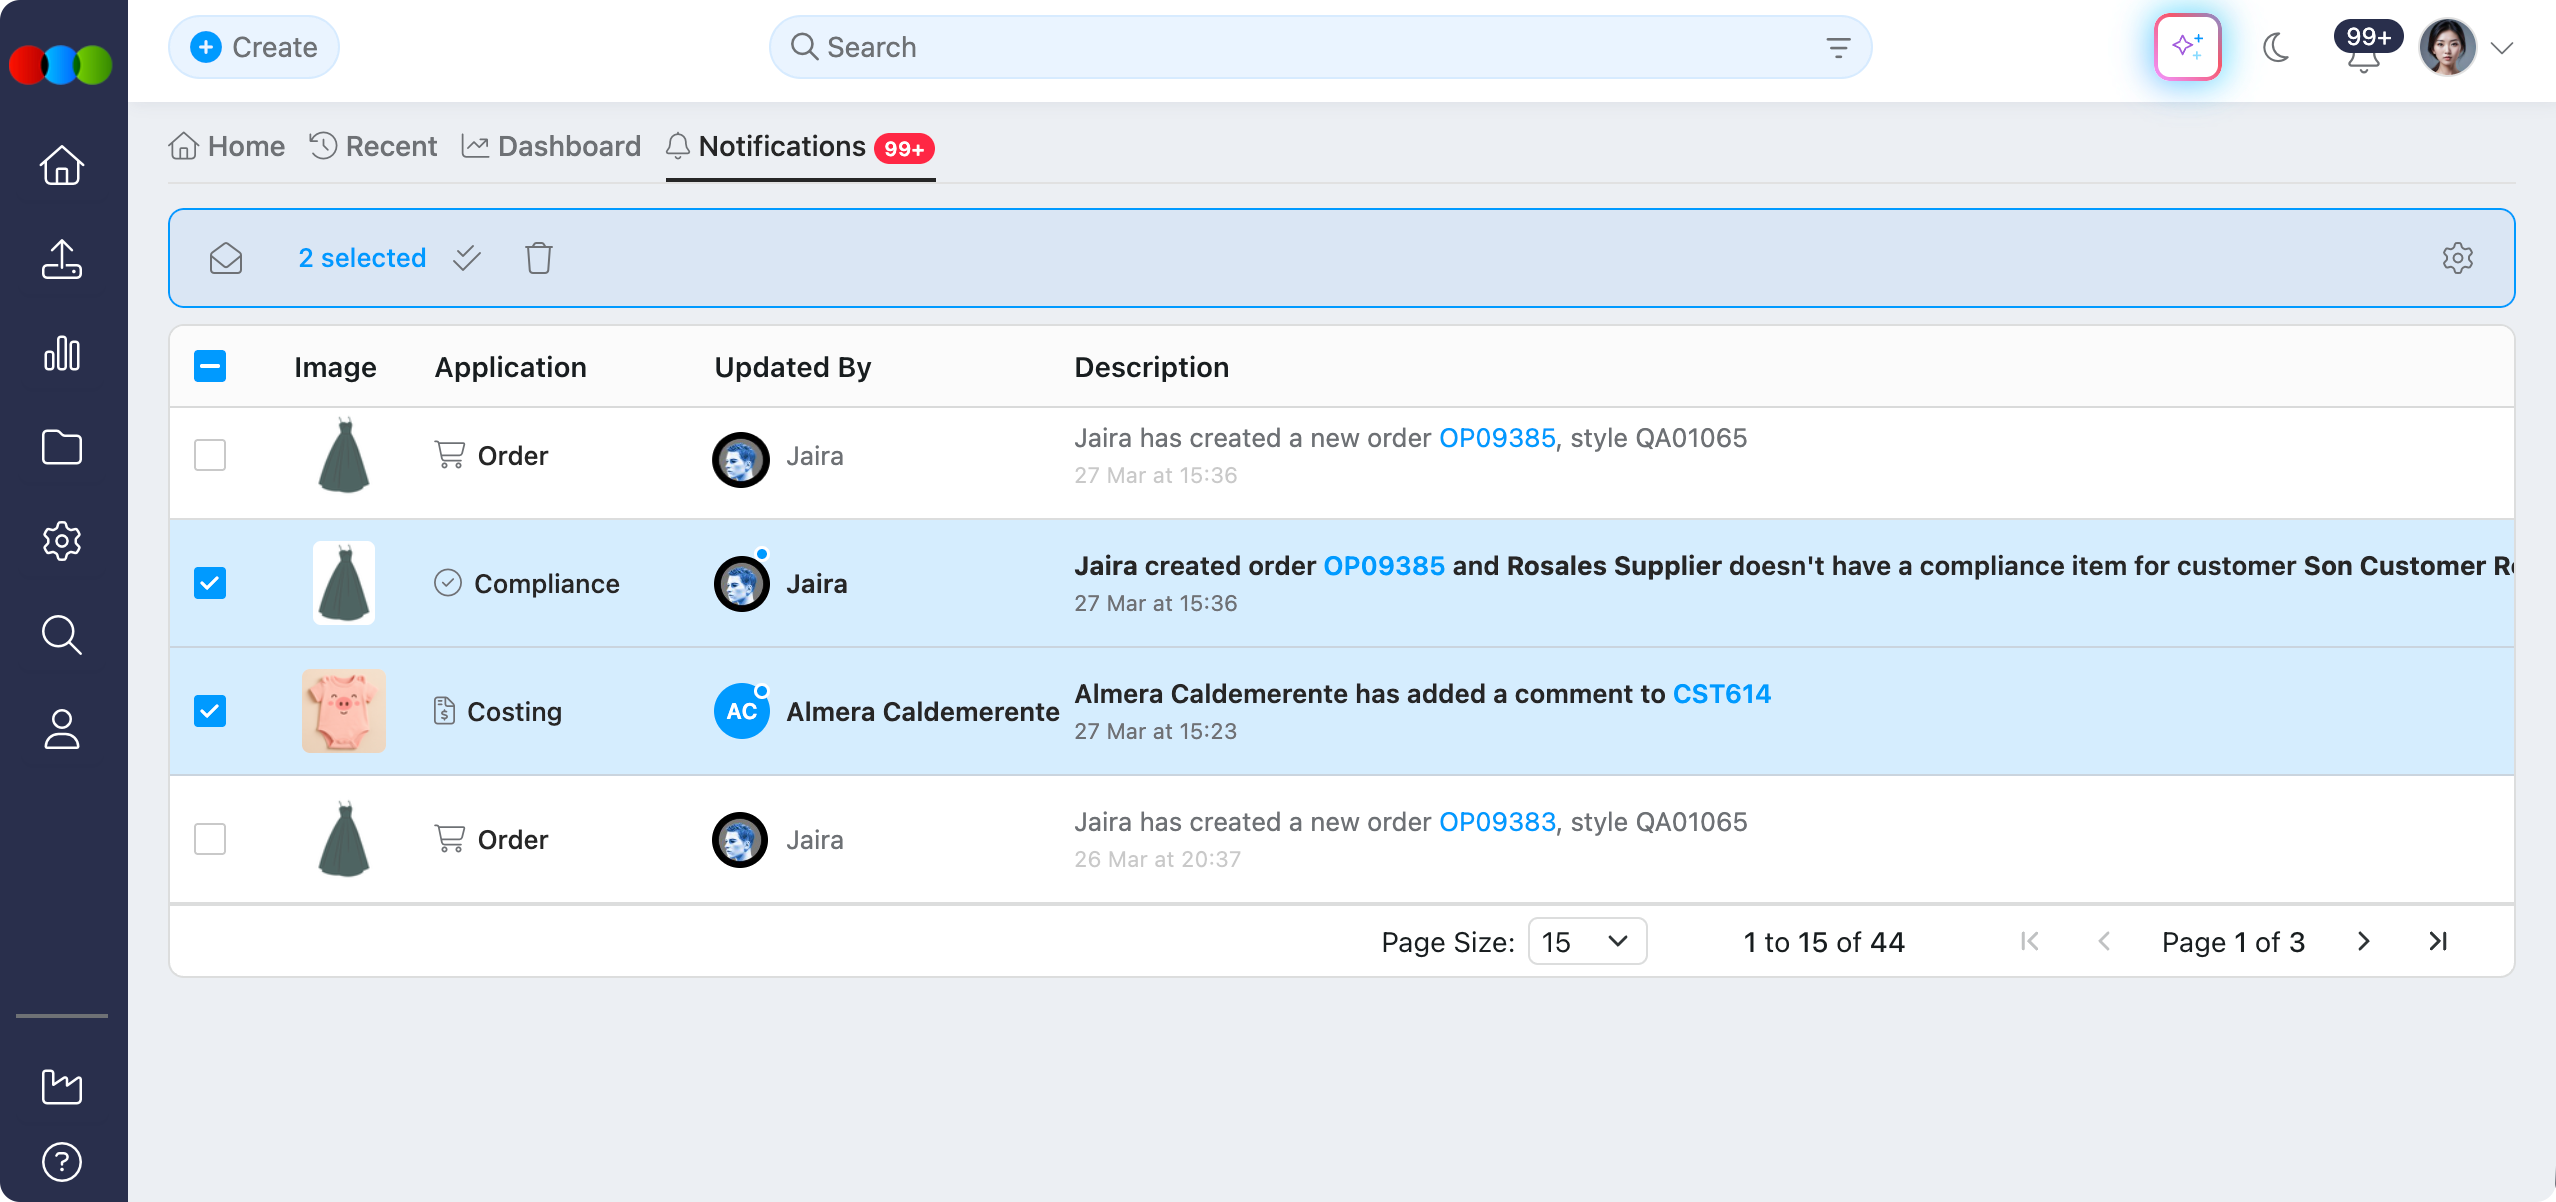
Task: Click the Create button
Action: (254, 47)
